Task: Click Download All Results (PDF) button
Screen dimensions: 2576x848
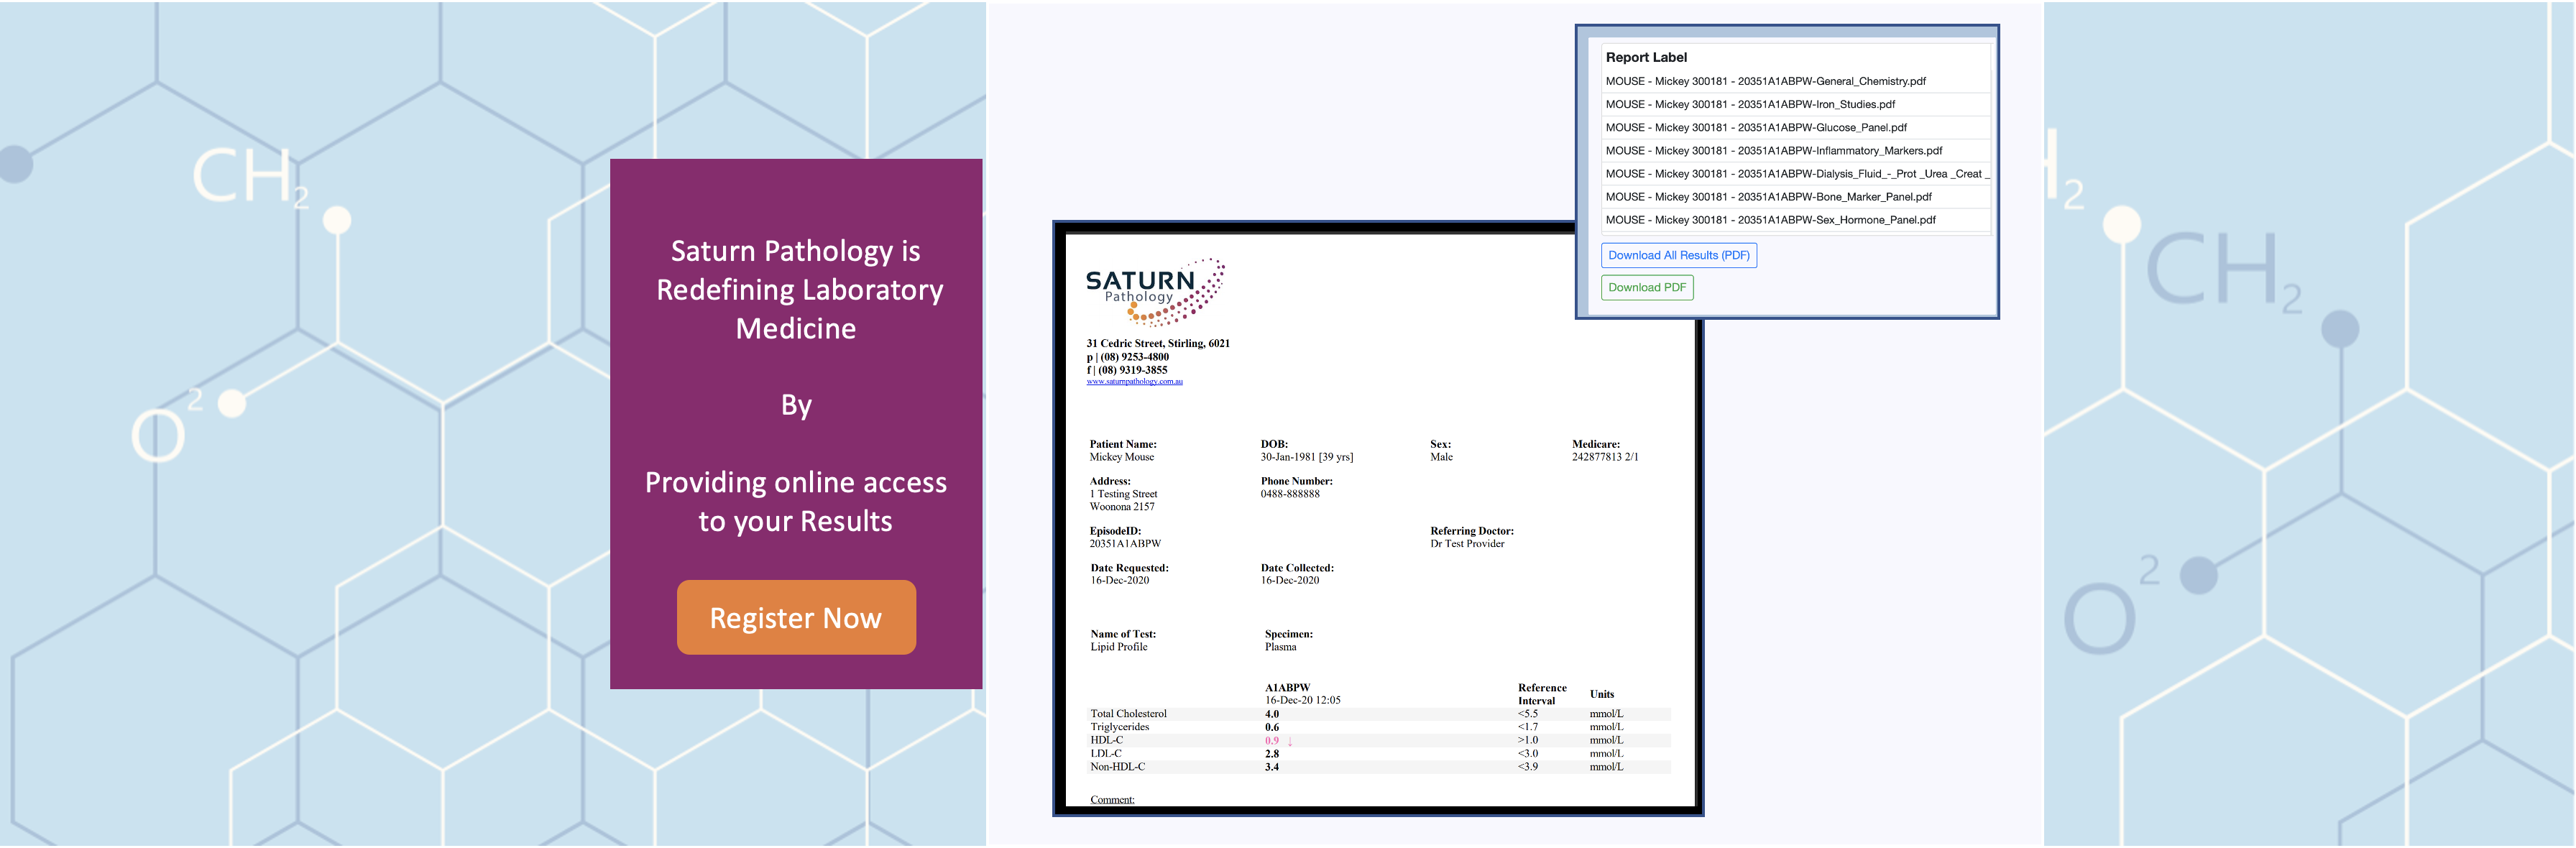Action: 1679,255
